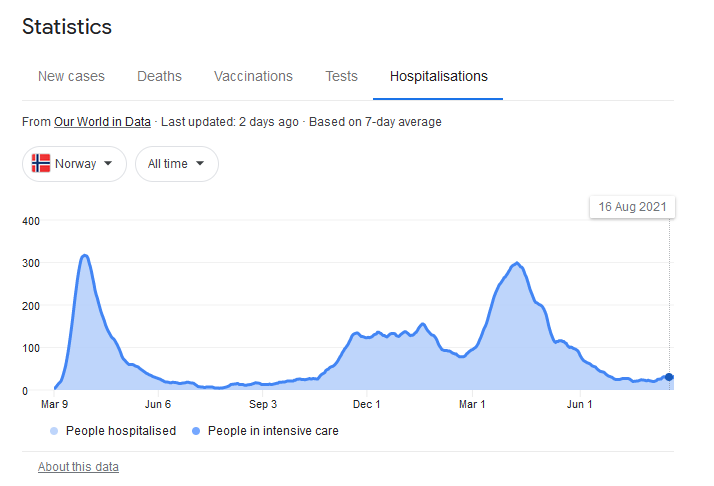Click the People hospitalised legend dot
Viewport: 714px width, 486px height.
click(53, 431)
